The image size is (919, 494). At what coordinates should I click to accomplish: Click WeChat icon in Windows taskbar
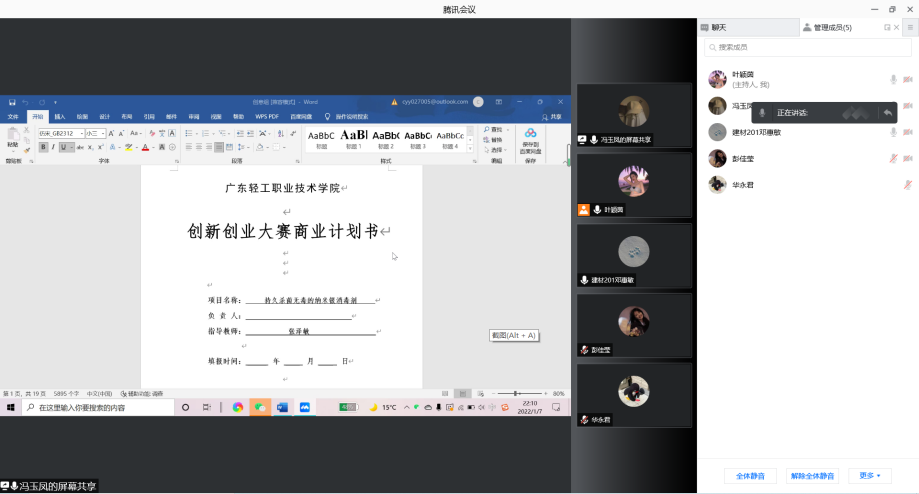(259, 407)
